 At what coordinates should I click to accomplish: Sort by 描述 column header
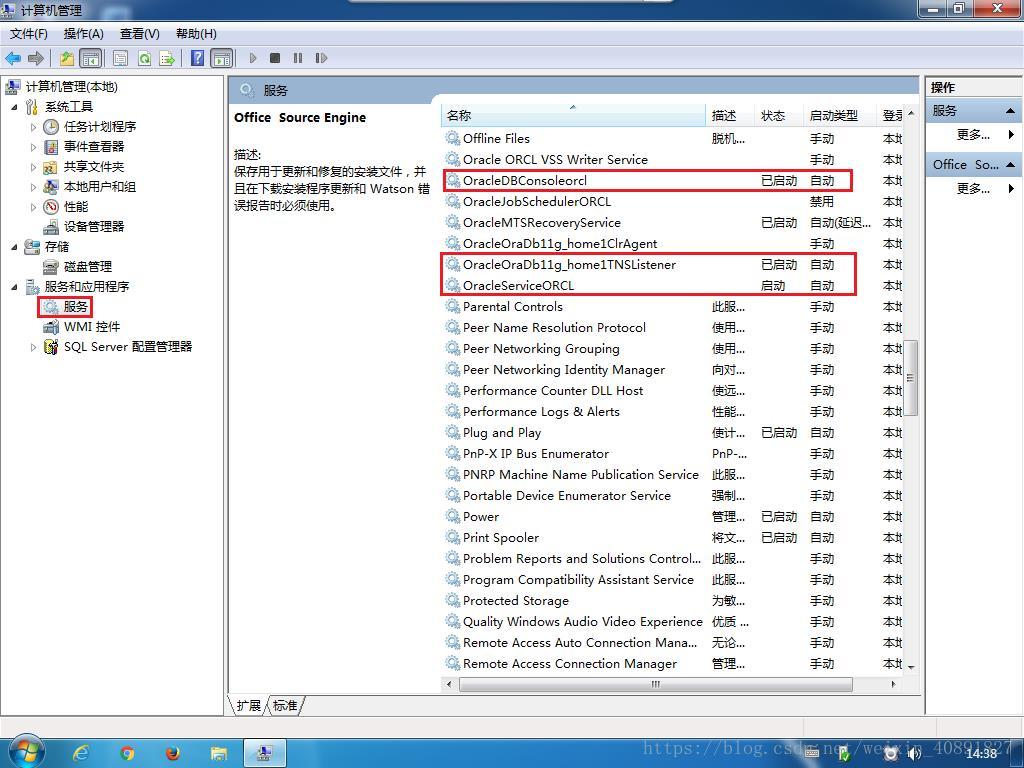tap(731, 116)
